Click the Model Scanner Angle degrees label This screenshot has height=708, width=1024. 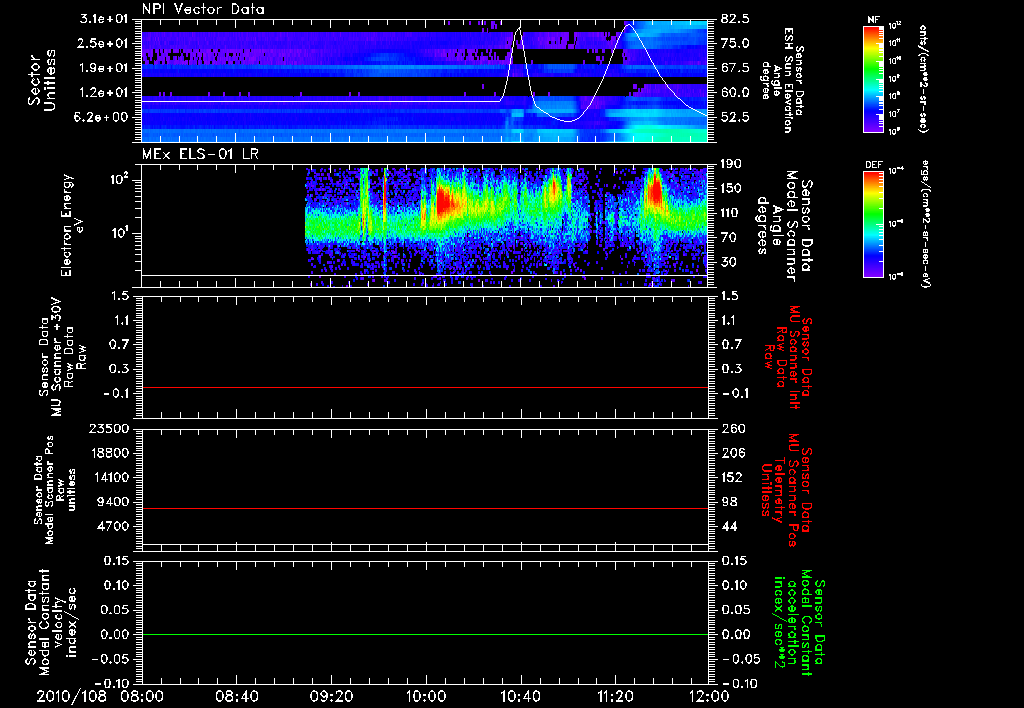(784, 226)
